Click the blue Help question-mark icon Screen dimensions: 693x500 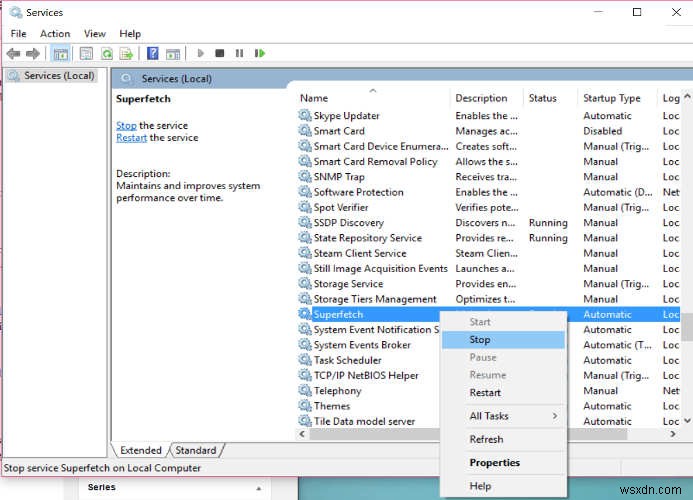[x=152, y=53]
